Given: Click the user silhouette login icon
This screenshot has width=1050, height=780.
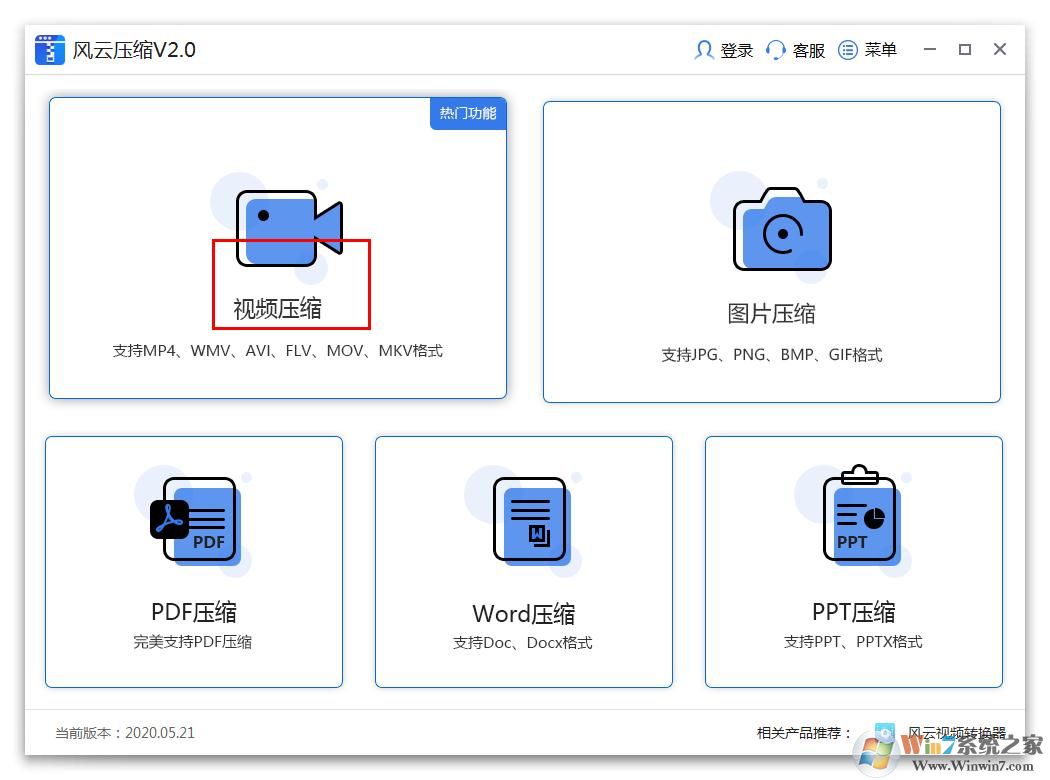Looking at the screenshot, I should coord(703,50).
